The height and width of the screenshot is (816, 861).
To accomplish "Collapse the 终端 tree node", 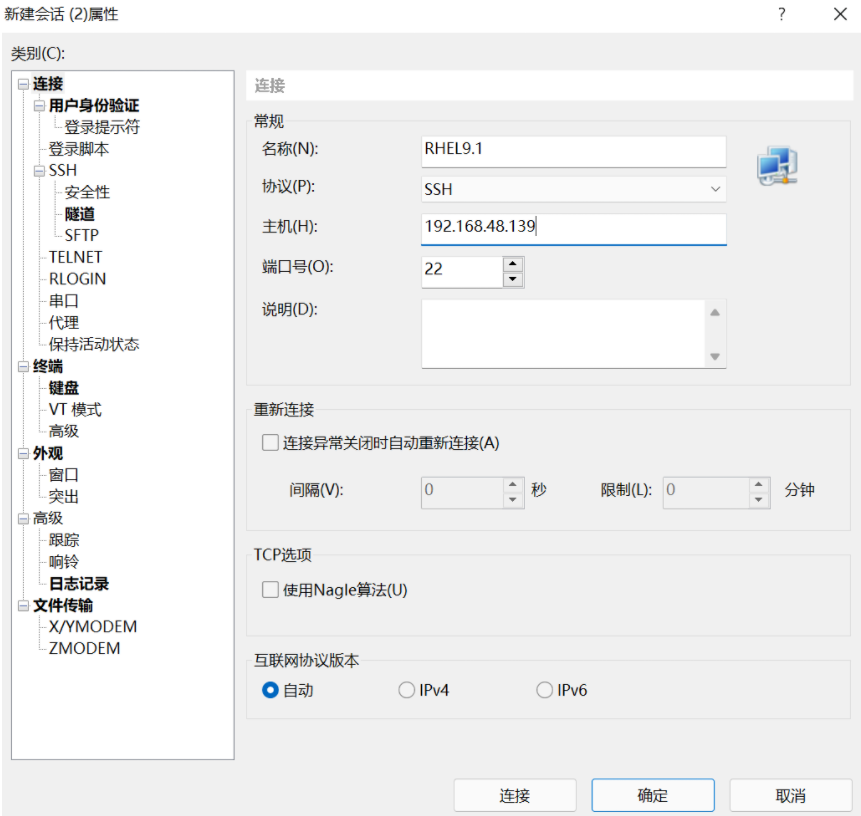I will click(x=23, y=366).
